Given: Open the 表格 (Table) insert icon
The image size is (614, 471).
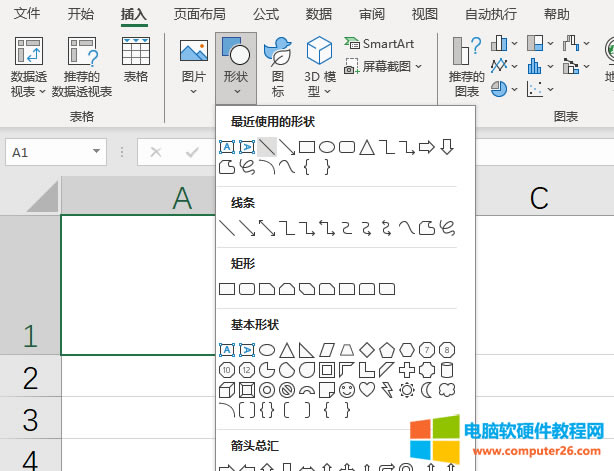Looking at the screenshot, I should 135,60.
